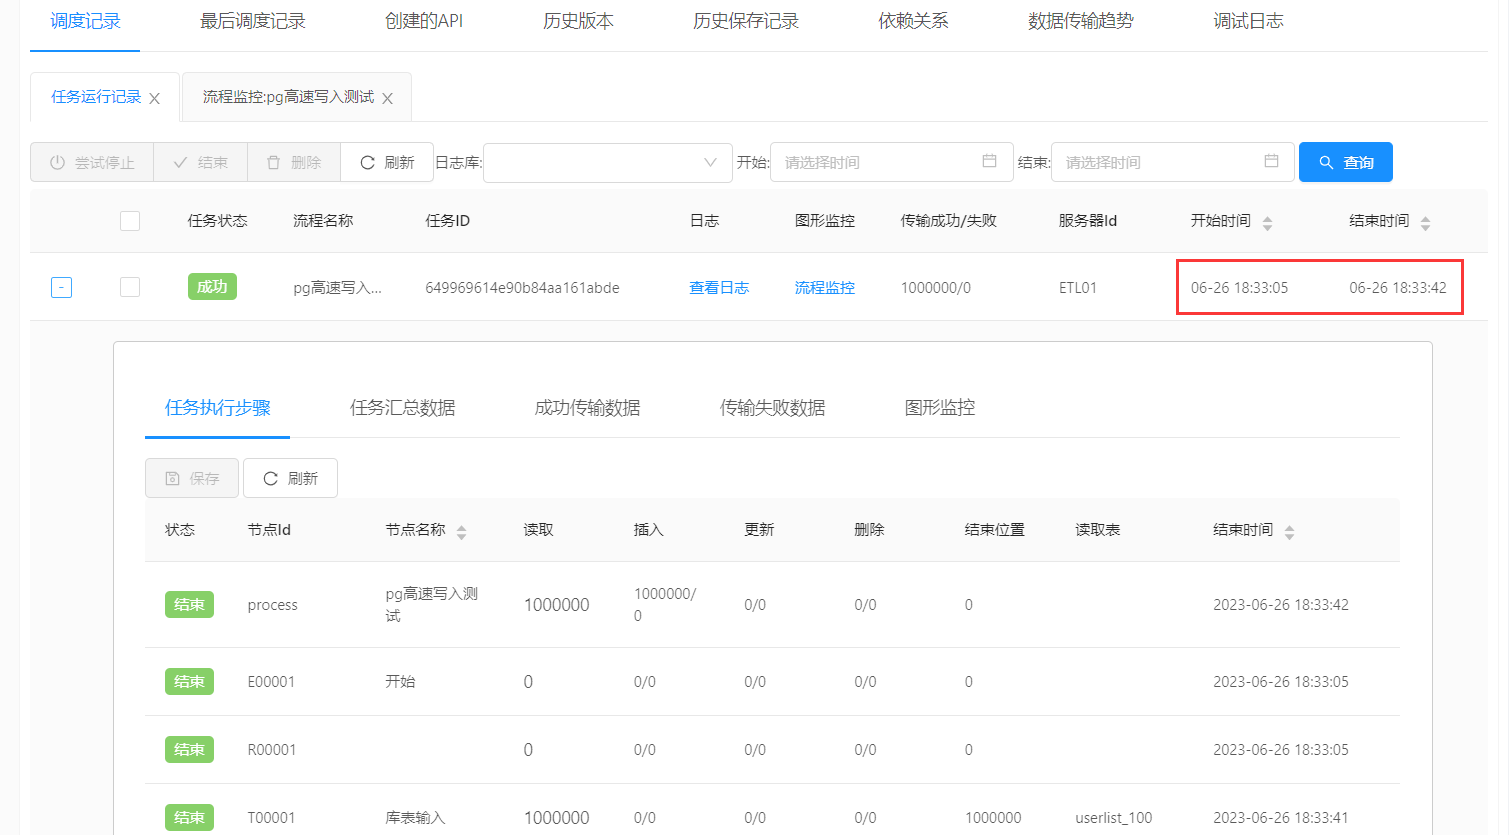Viewport: 1509px width, 835px height.
Task: Click the 刷新 icon in top toolbar
Action: pyautogui.click(x=368, y=162)
